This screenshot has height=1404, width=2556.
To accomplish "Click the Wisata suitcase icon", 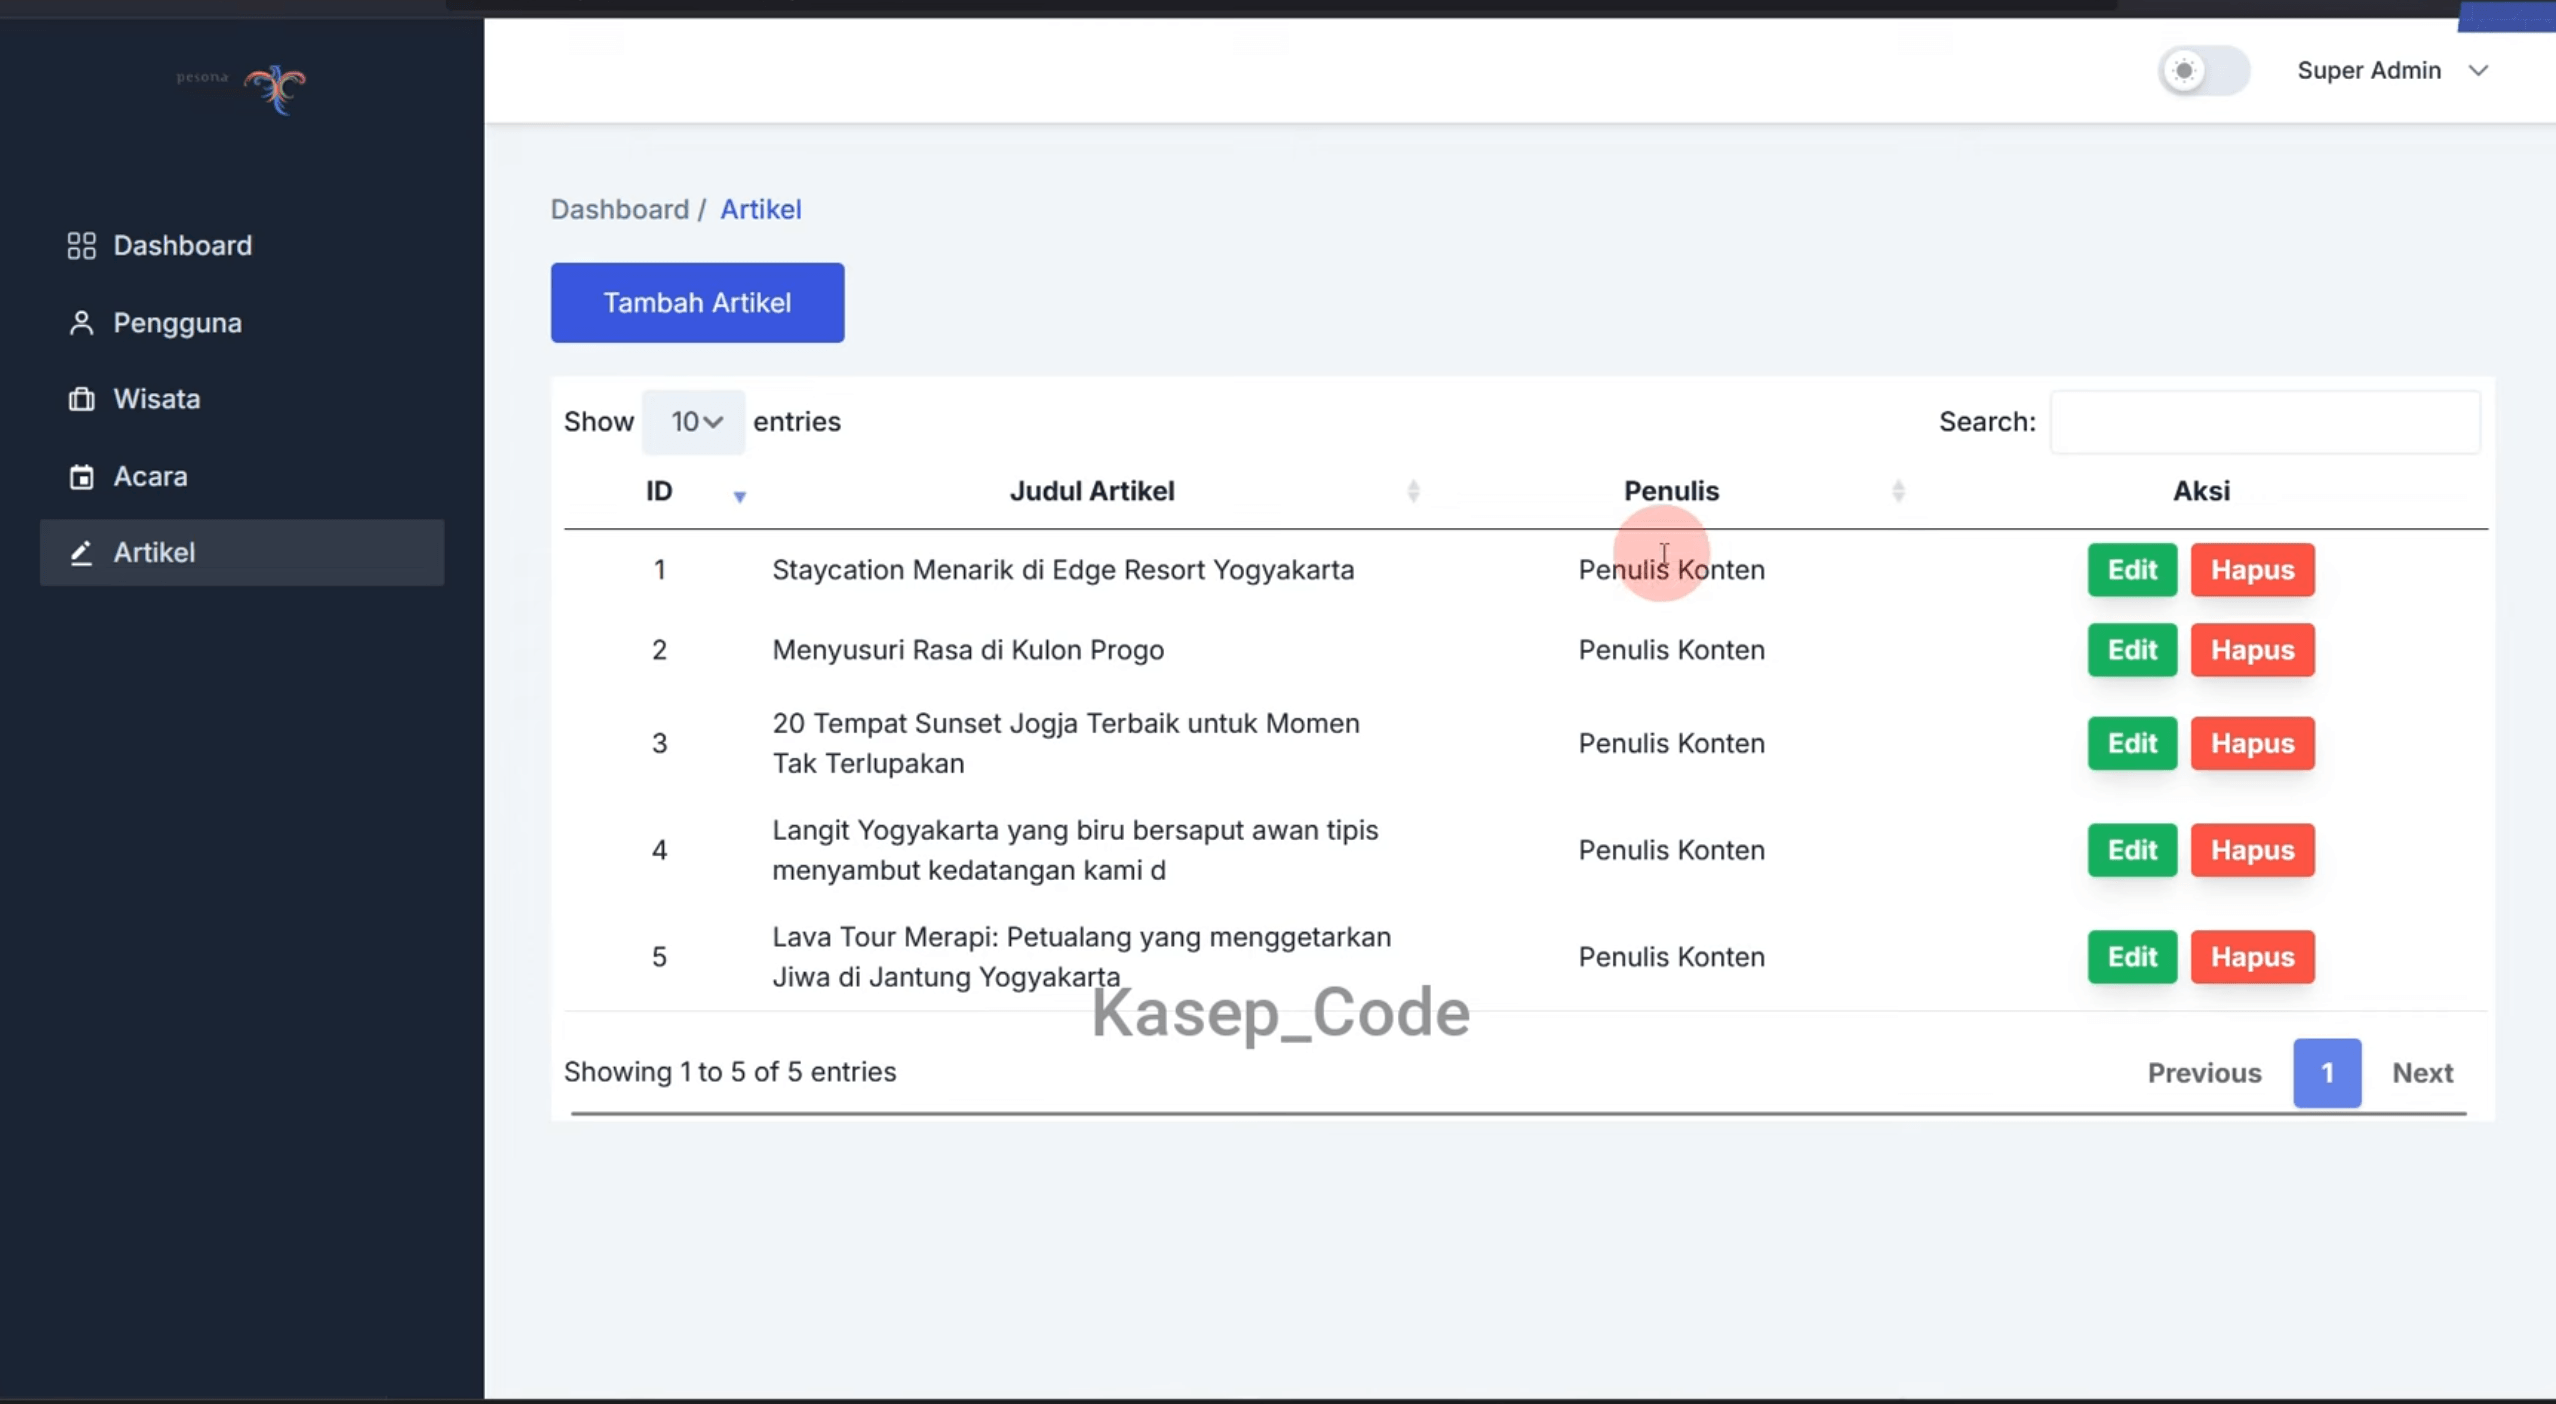I will [81, 399].
